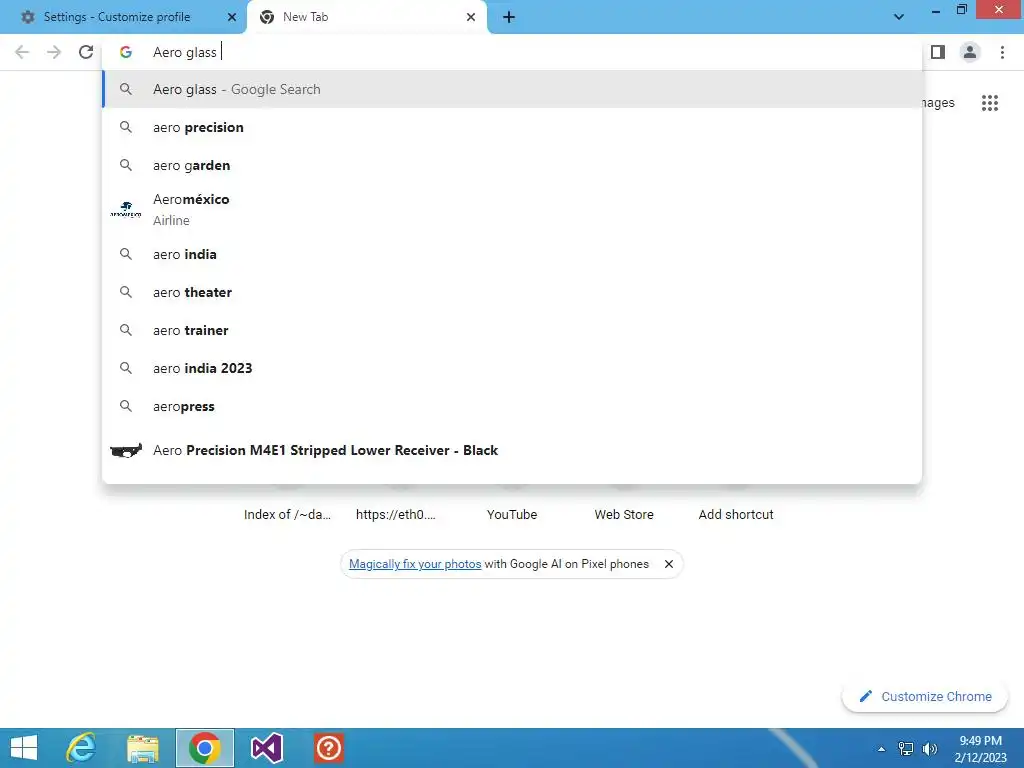The width and height of the screenshot is (1024, 768).
Task: Switch to the Settings - Customize profile tab
Action: pos(117,17)
